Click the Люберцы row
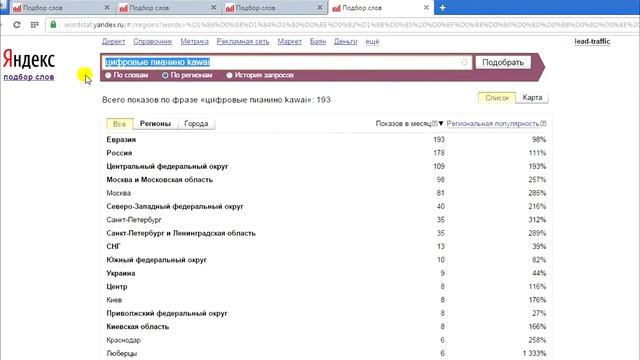 (x=326, y=353)
